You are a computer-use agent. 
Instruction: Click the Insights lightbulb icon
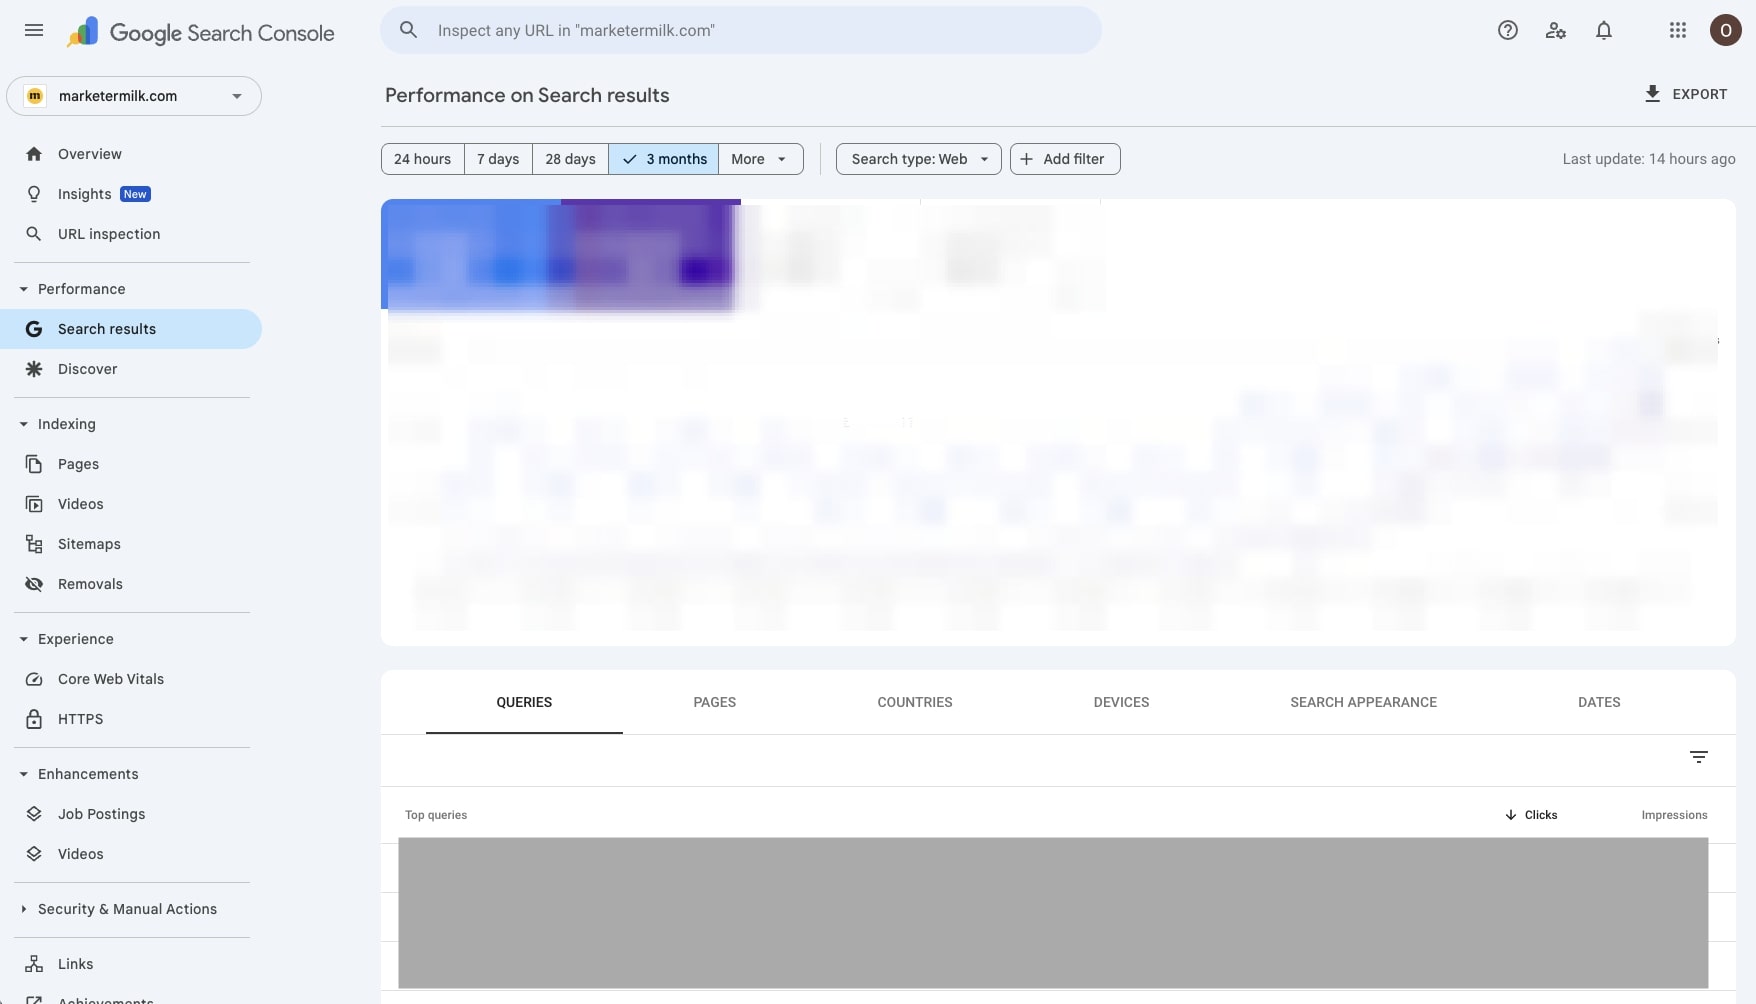coord(34,194)
